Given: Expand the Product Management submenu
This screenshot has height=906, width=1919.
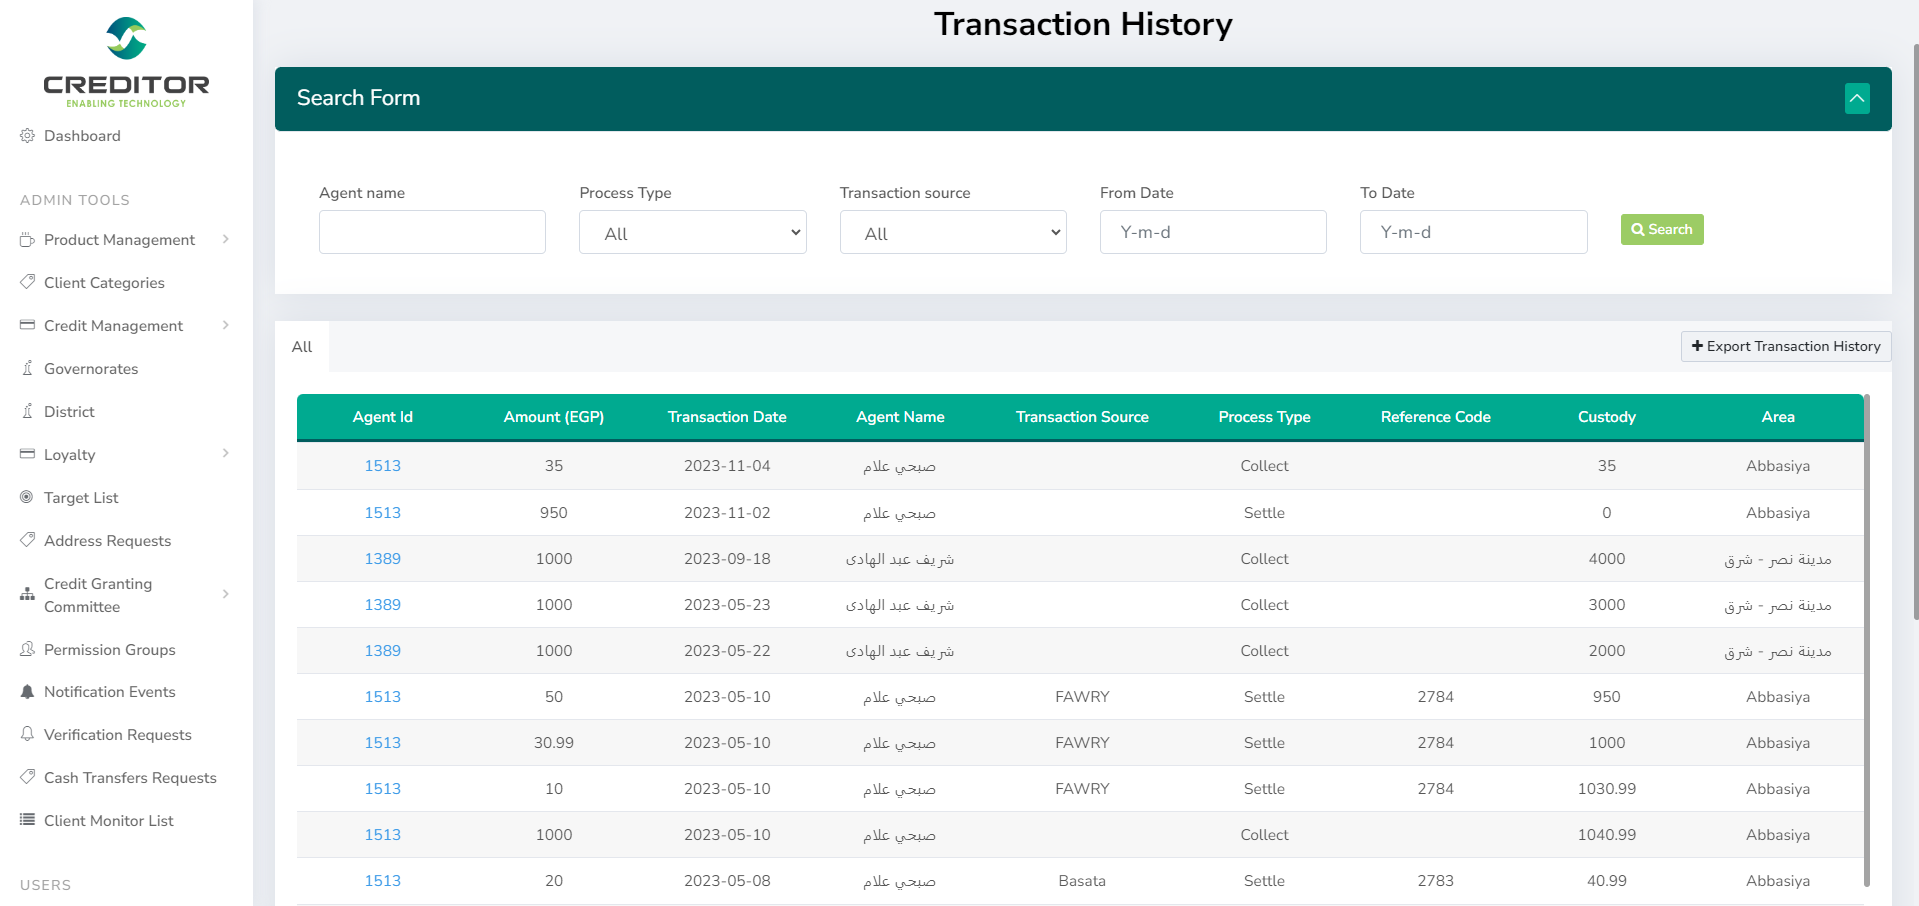Looking at the screenshot, I should [x=225, y=239].
